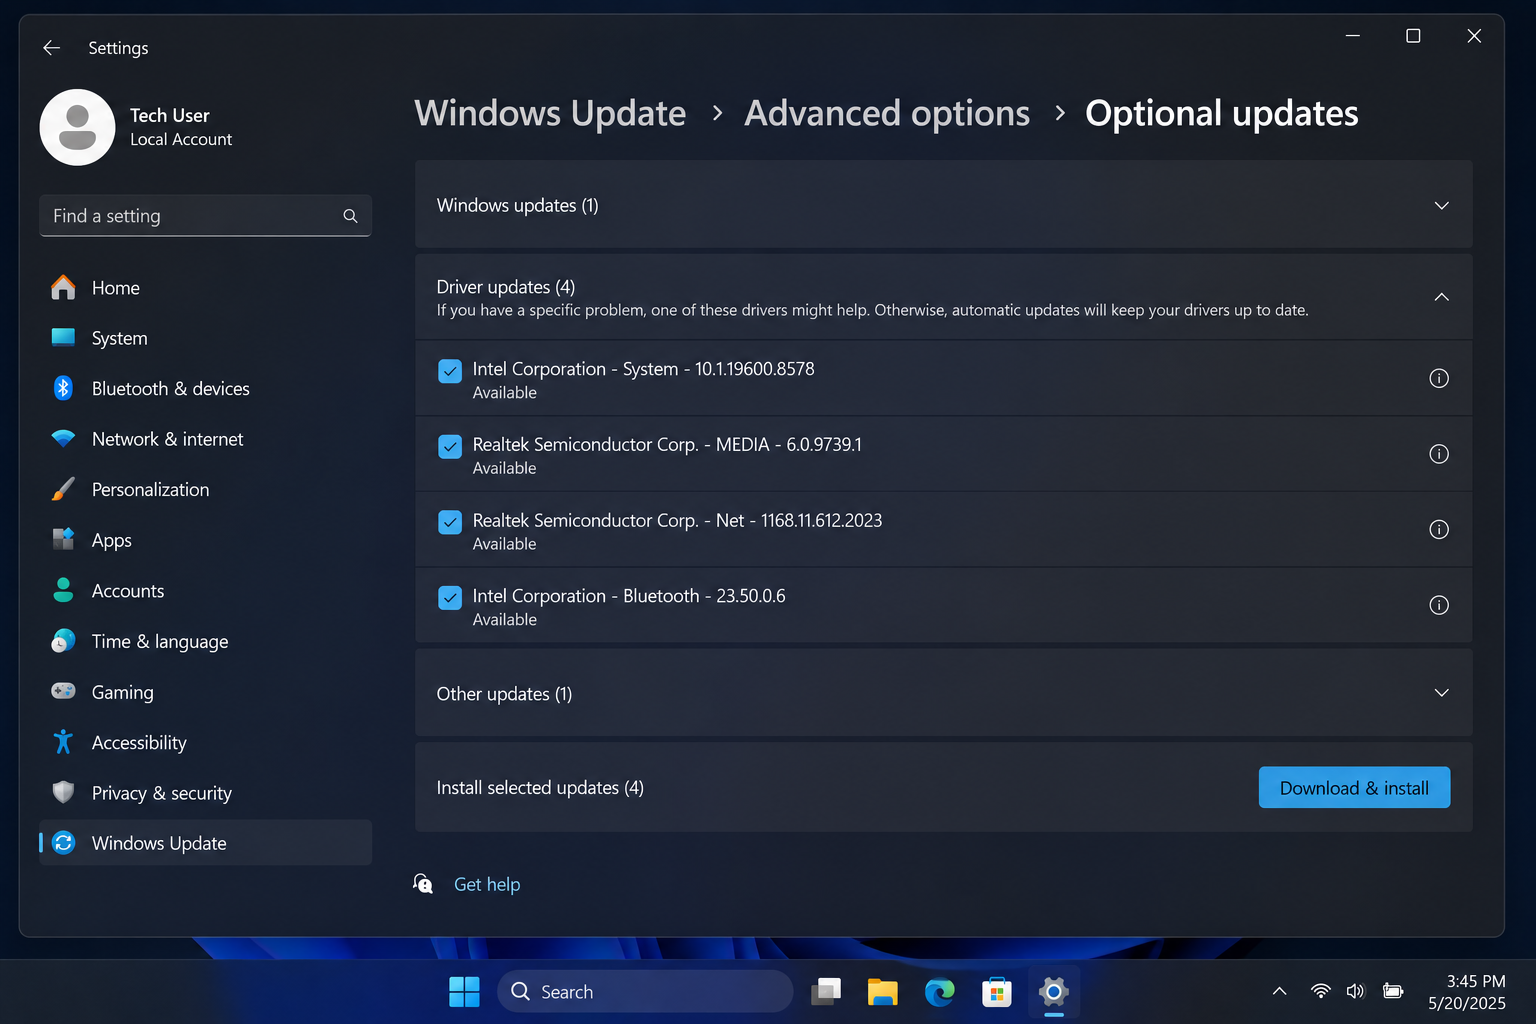Click the Privacy & security shield icon

[63, 792]
